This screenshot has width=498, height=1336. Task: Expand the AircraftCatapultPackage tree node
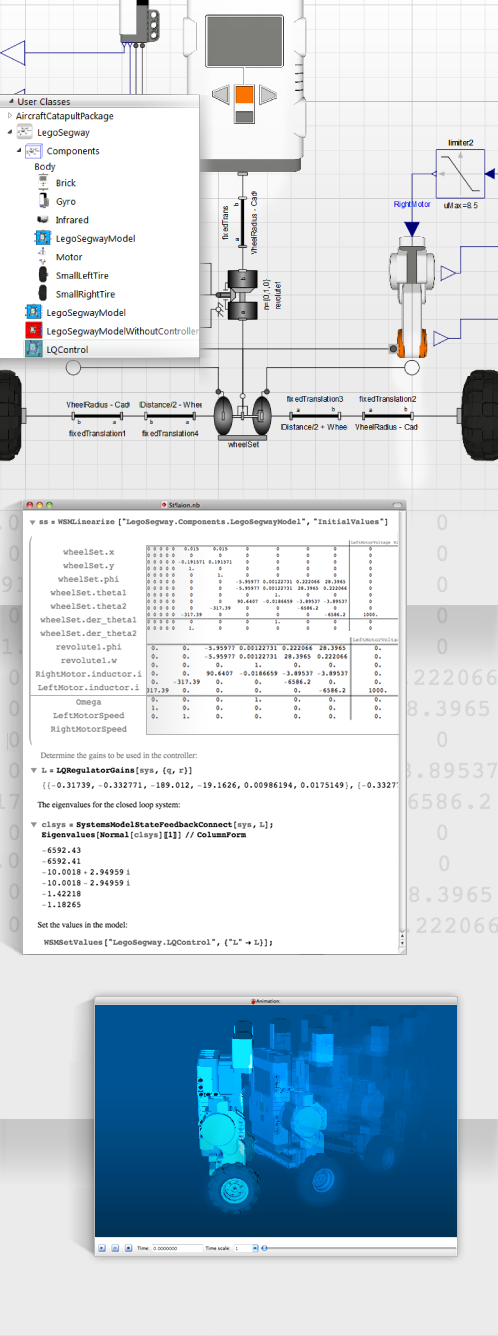(x=10, y=116)
